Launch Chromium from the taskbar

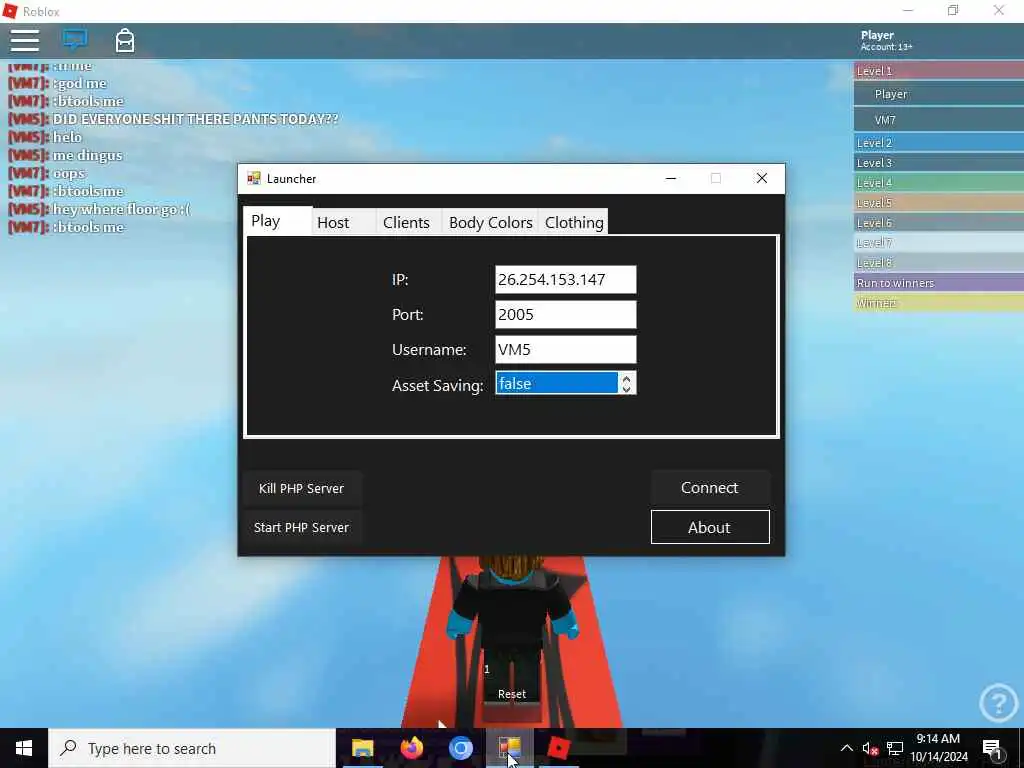click(460, 748)
